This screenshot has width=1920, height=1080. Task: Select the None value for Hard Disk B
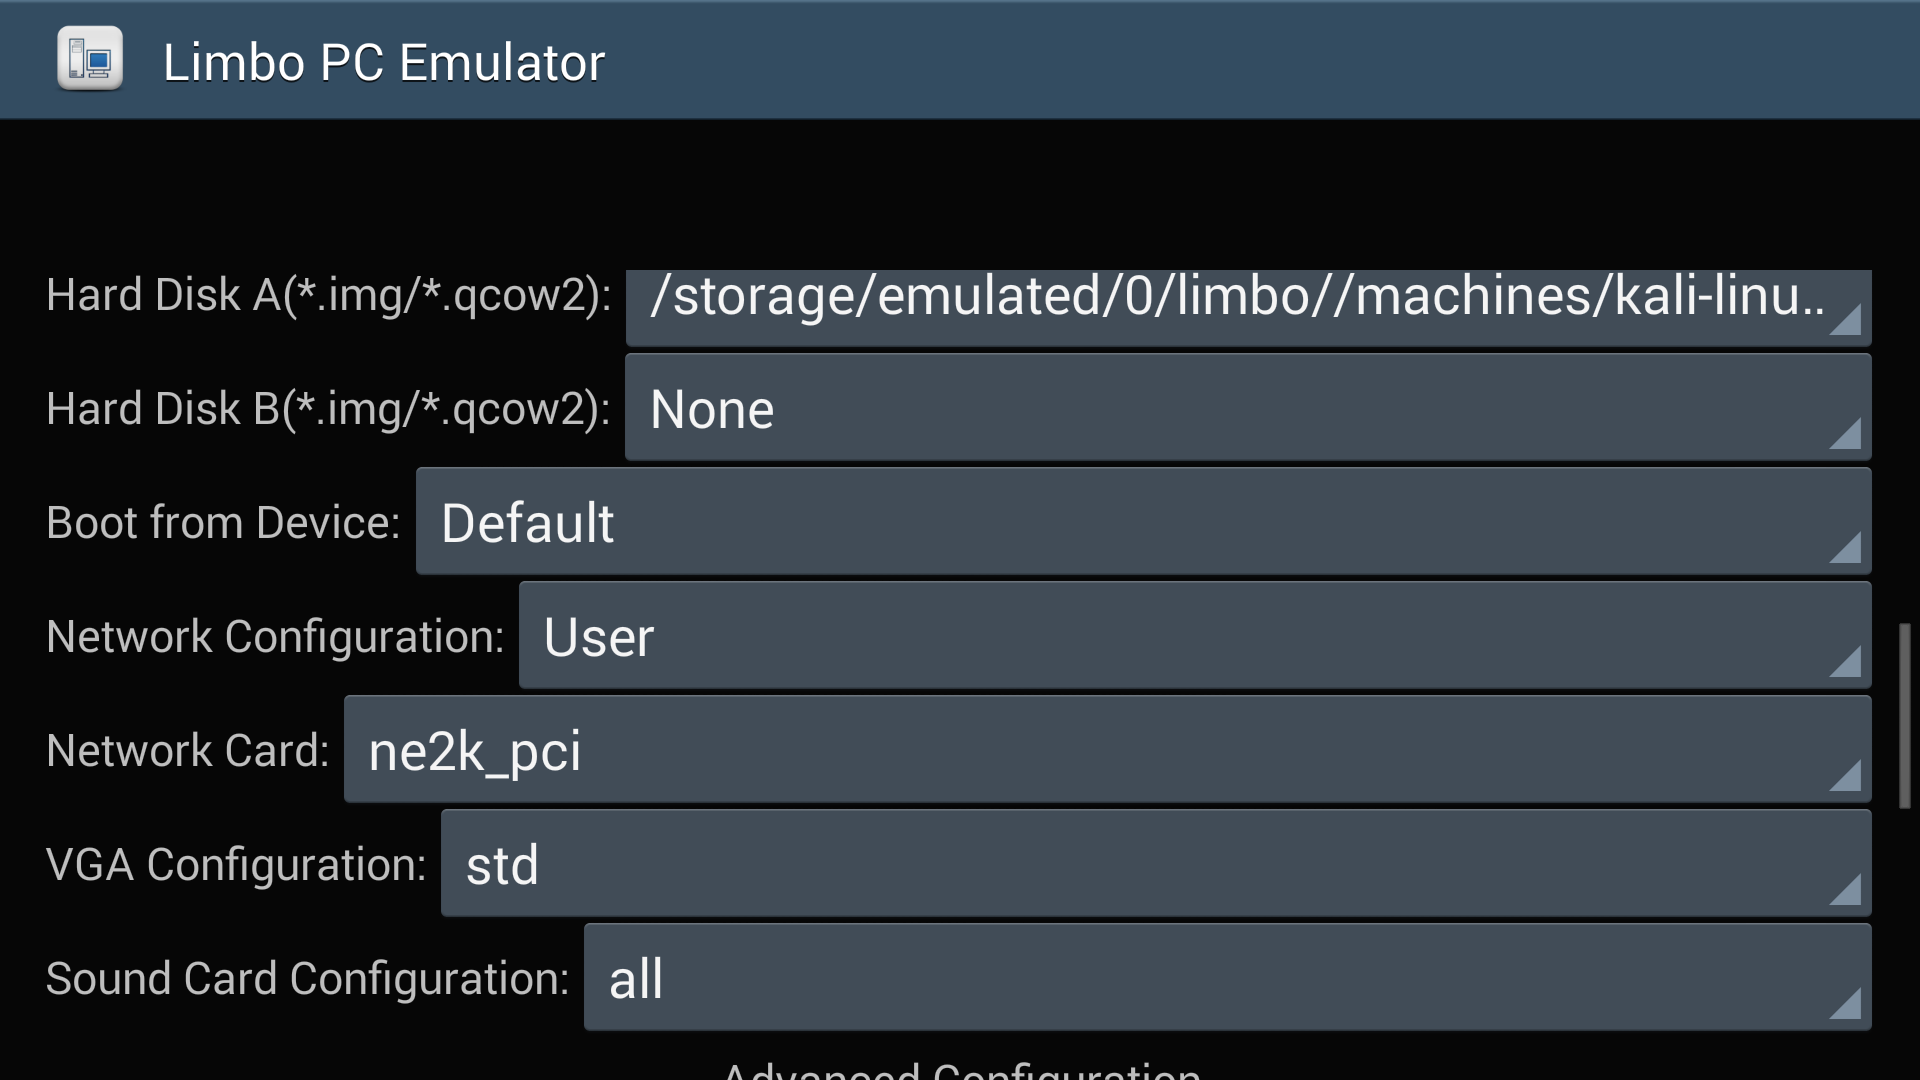point(712,408)
